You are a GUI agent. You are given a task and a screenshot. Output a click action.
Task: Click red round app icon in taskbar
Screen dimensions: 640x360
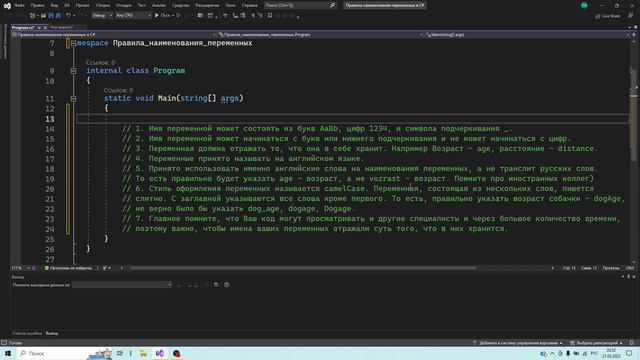pyautogui.click(x=176, y=353)
